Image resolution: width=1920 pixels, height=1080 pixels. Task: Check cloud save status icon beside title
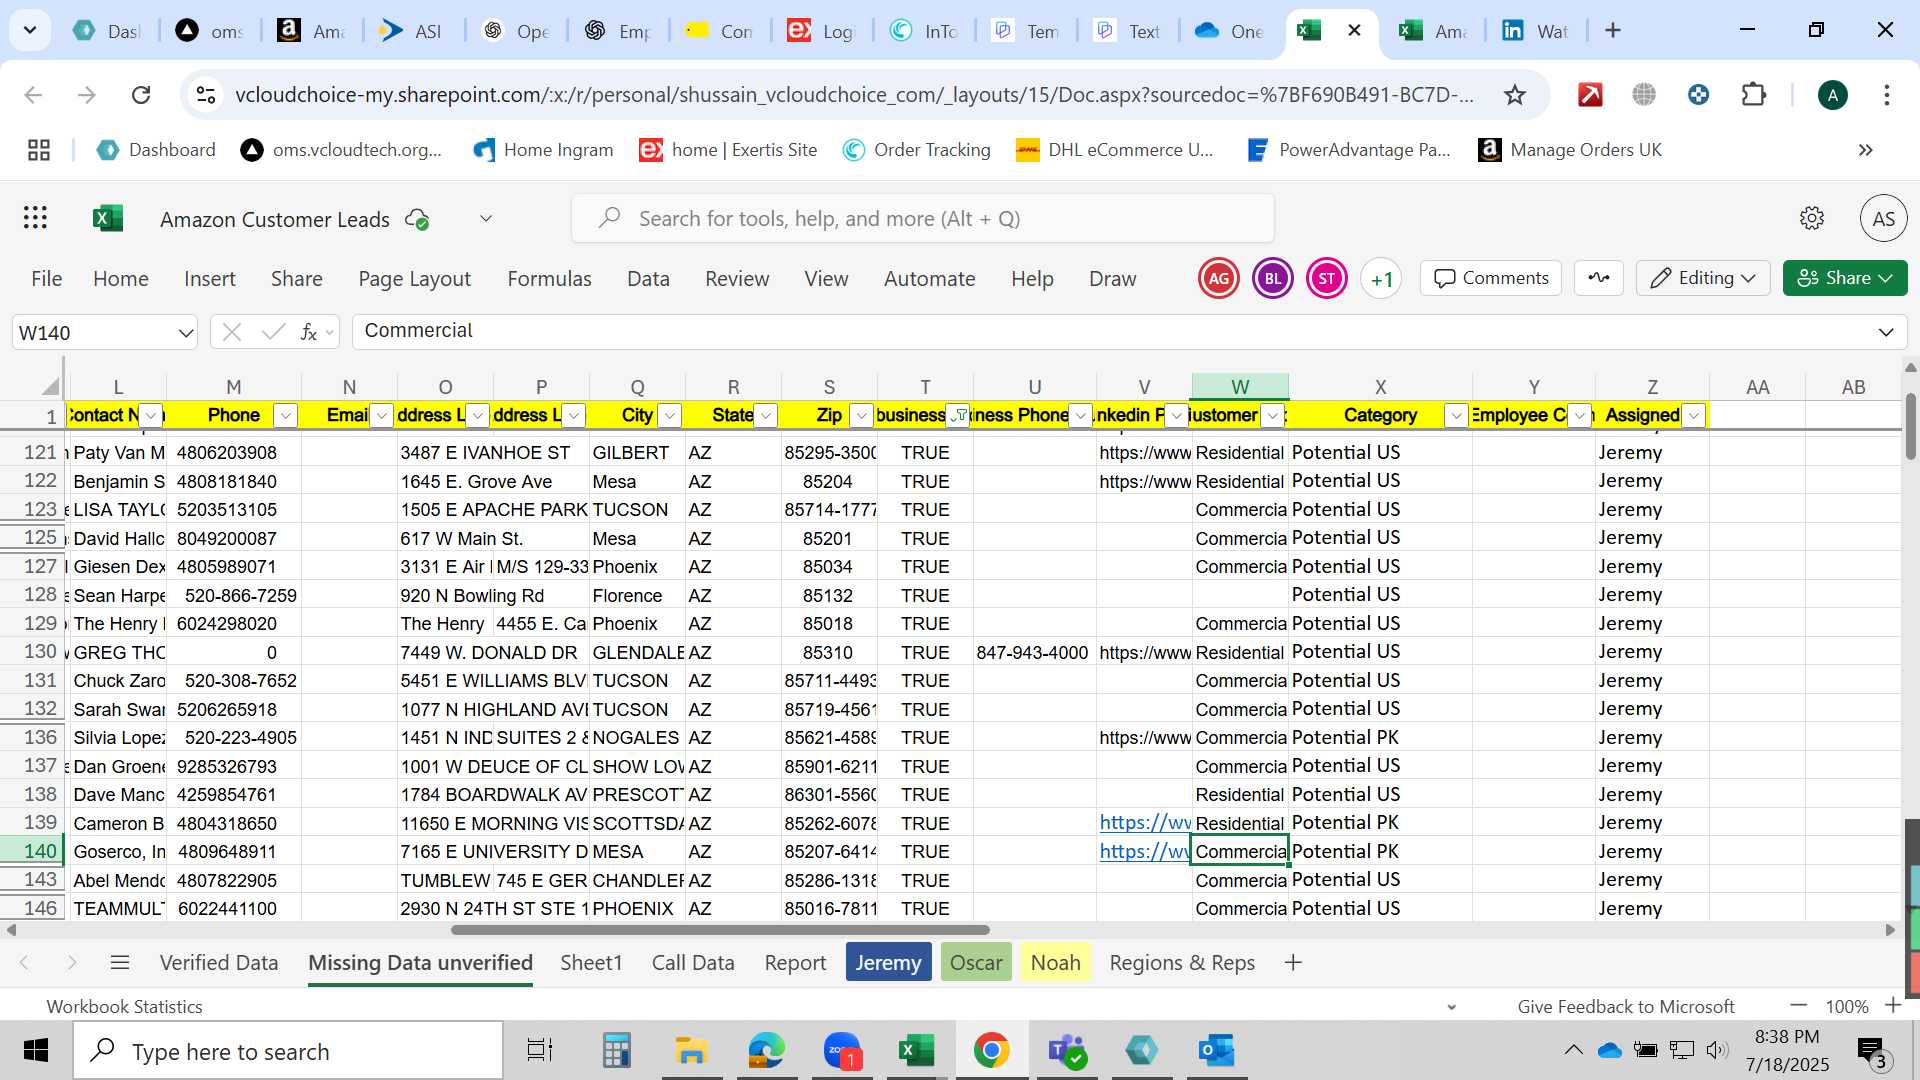coord(417,219)
